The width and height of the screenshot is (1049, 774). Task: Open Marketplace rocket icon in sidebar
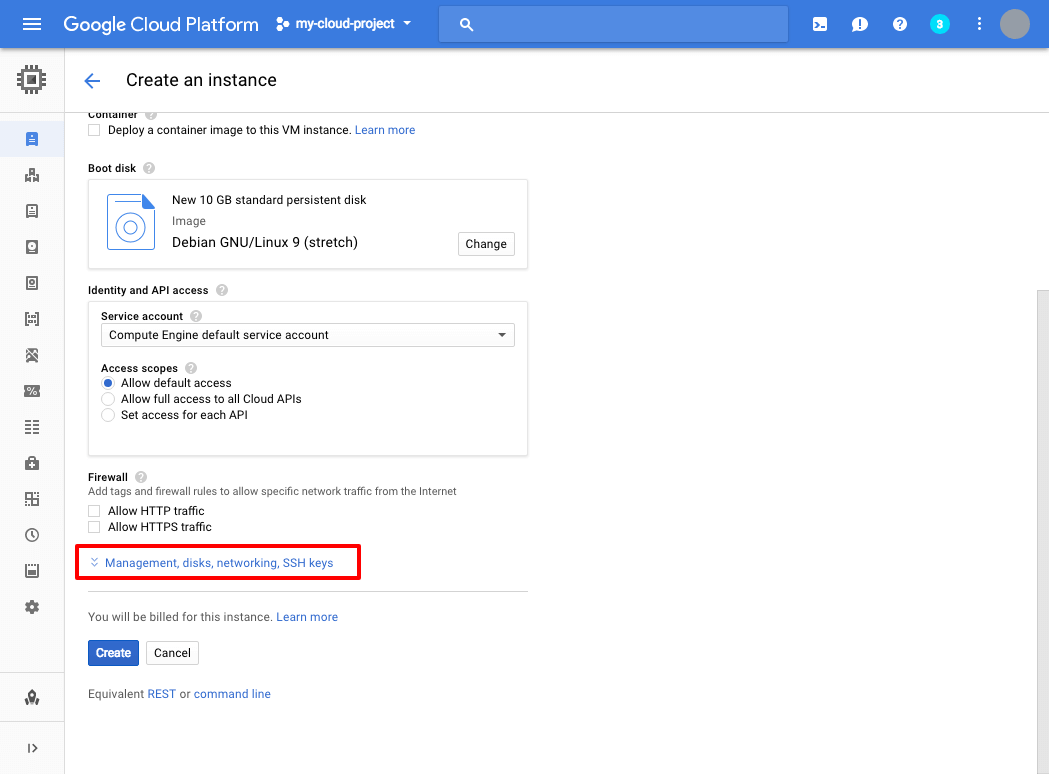pyautogui.click(x=31, y=698)
